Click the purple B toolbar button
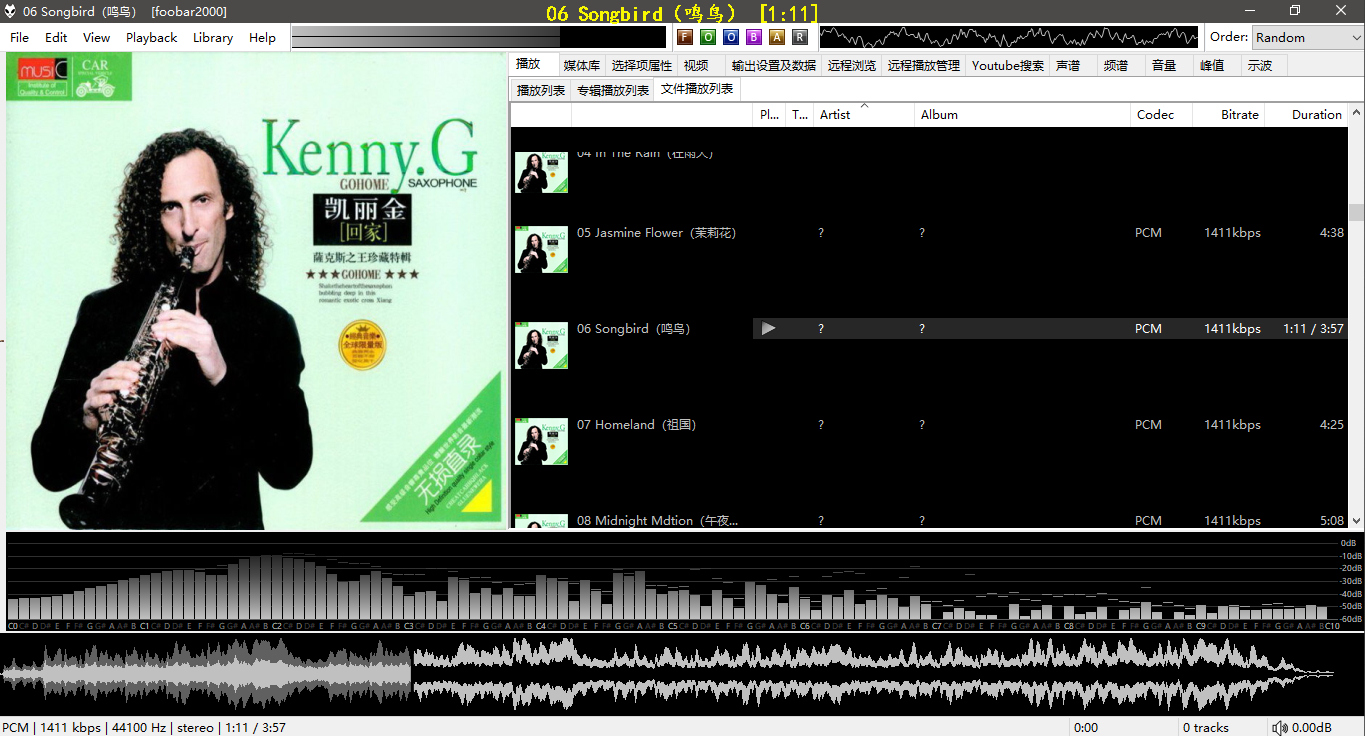 pos(754,37)
